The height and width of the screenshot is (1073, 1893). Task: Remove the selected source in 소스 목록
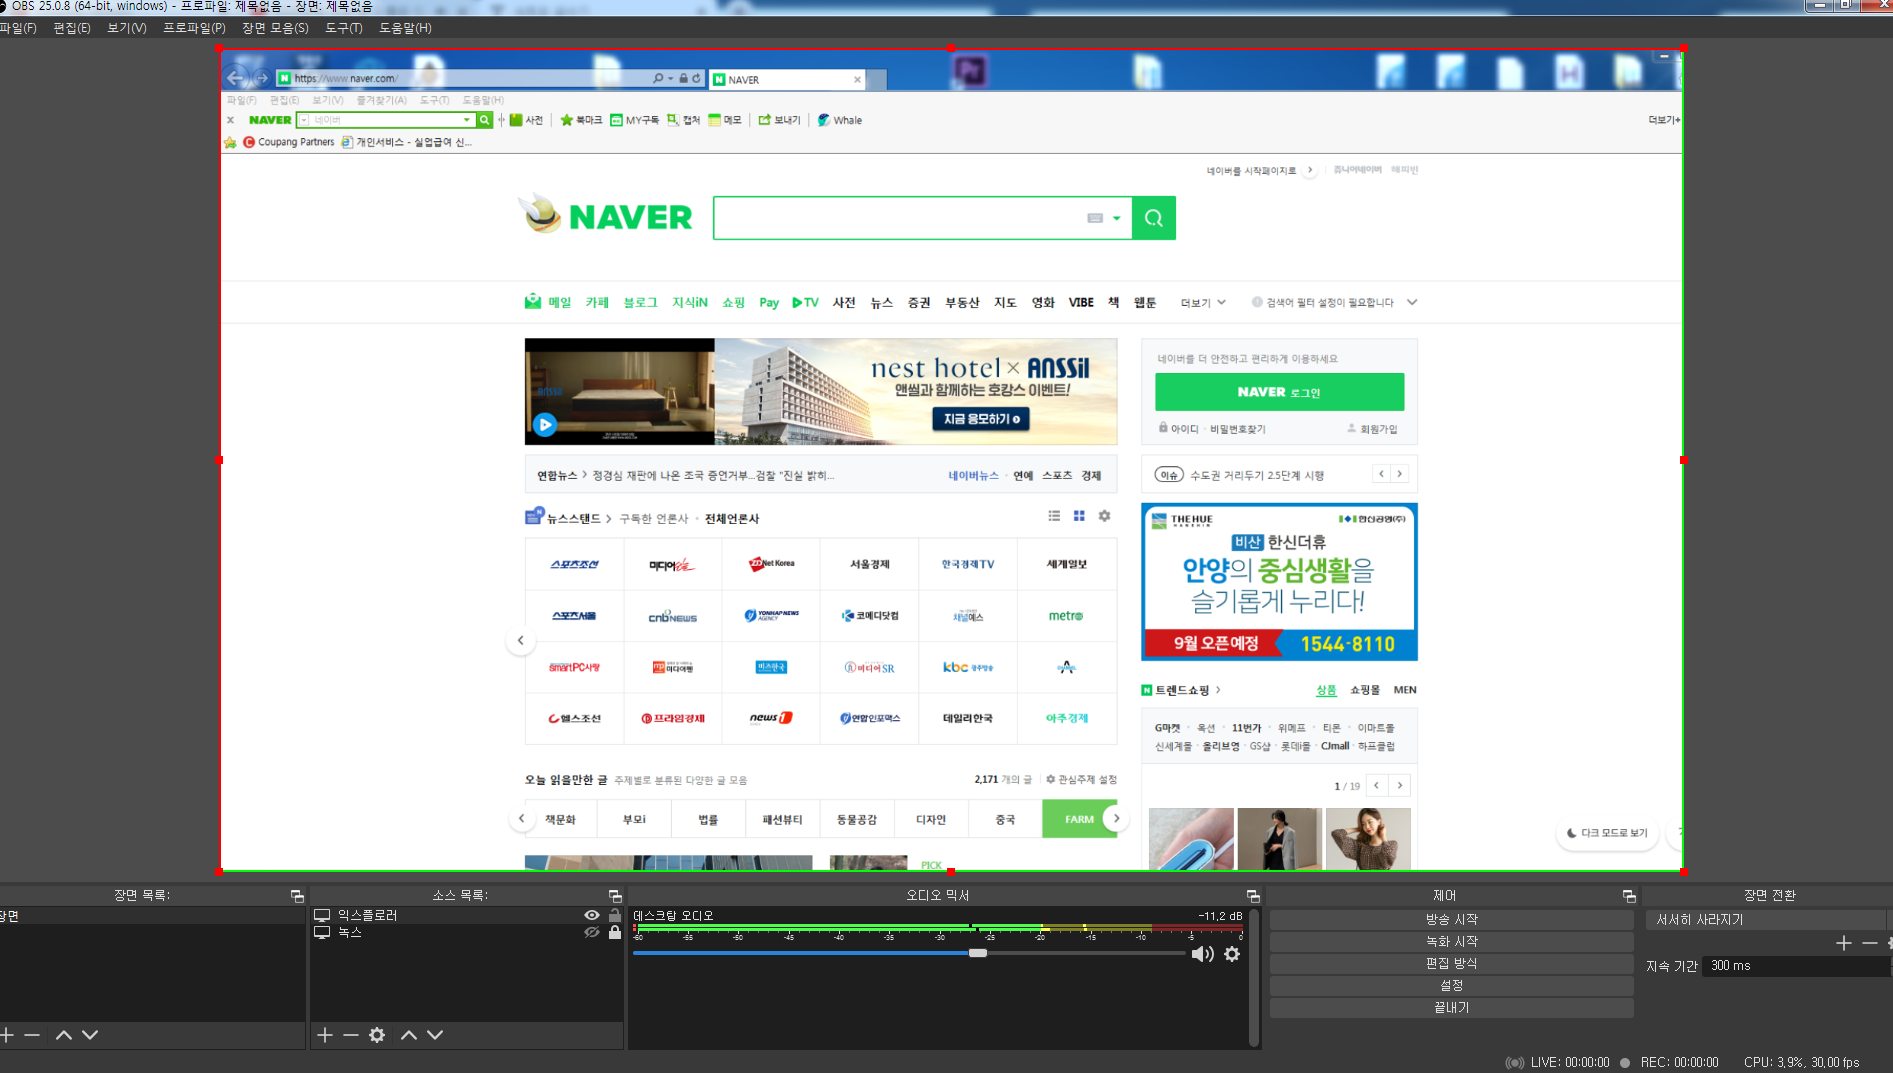[351, 1035]
